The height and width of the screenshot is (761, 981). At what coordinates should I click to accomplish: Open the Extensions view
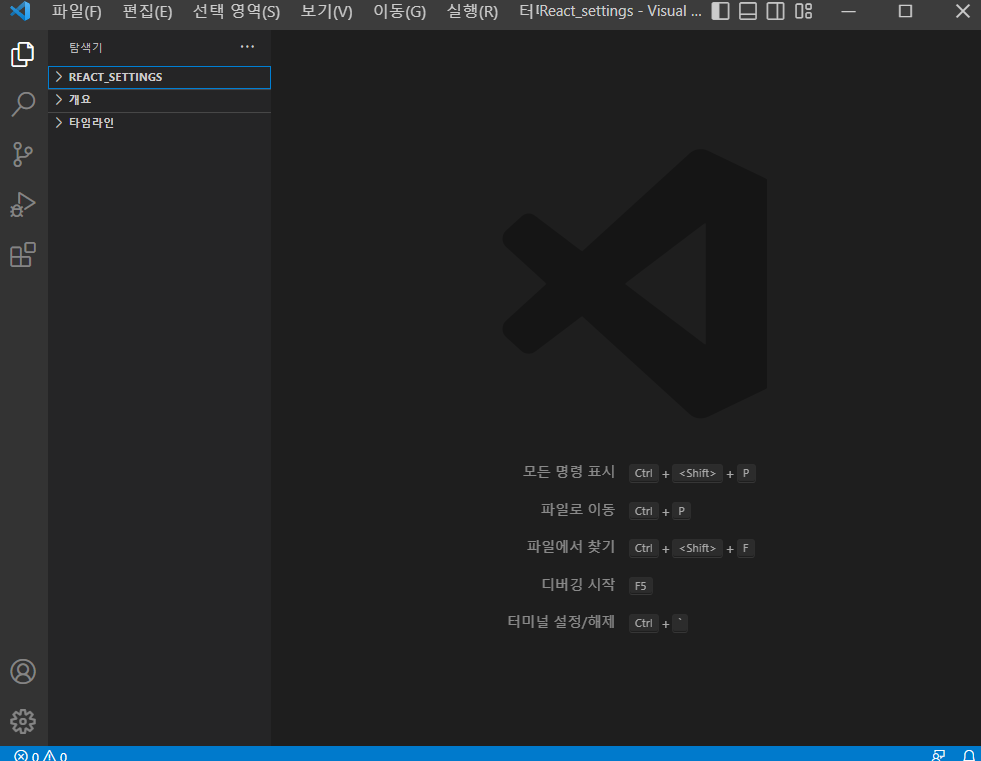[23, 255]
